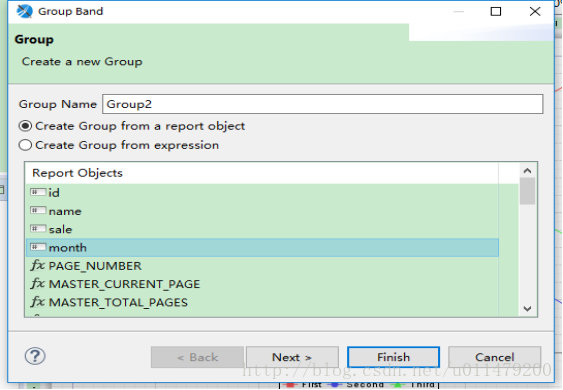Close the Group Band window

[x=535, y=11]
